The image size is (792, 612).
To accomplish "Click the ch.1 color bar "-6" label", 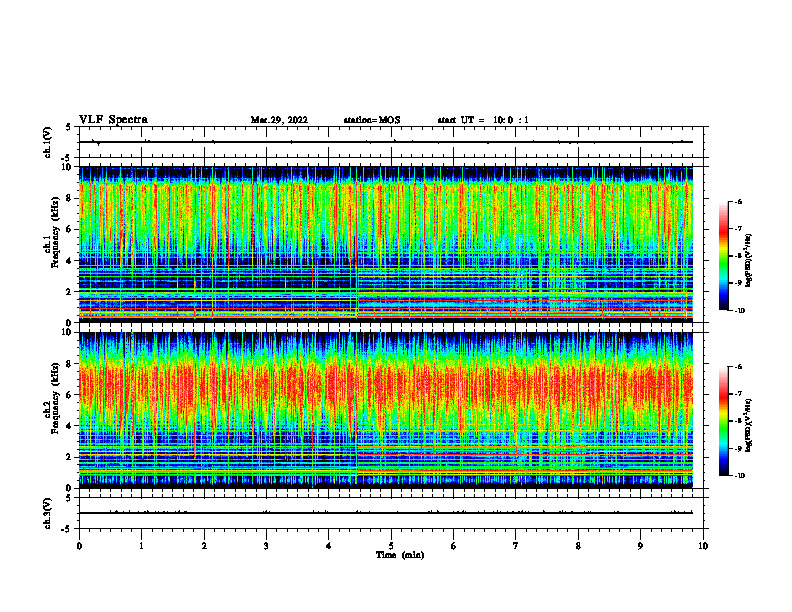I will coord(738,201).
